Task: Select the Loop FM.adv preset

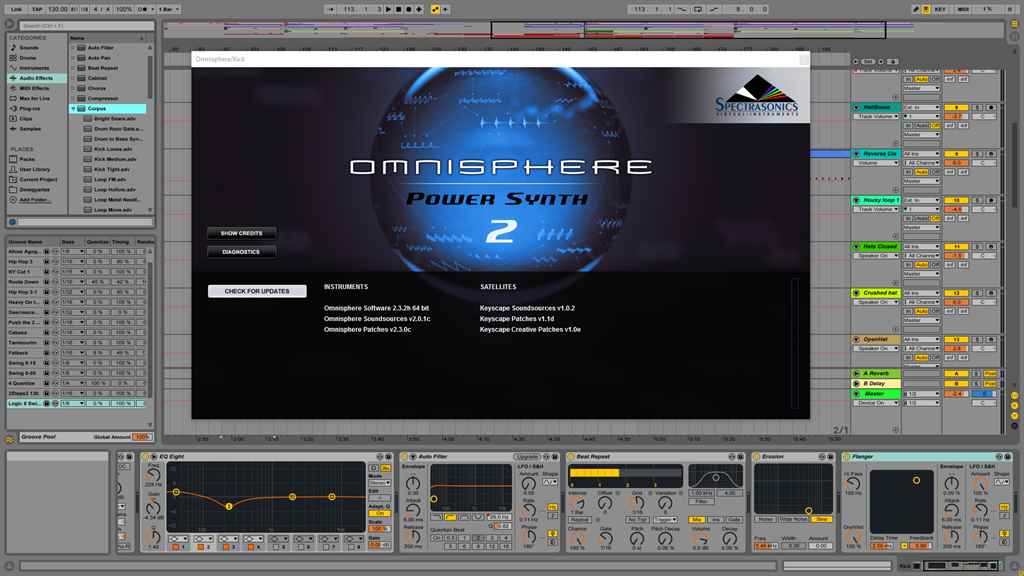Action: [x=110, y=180]
